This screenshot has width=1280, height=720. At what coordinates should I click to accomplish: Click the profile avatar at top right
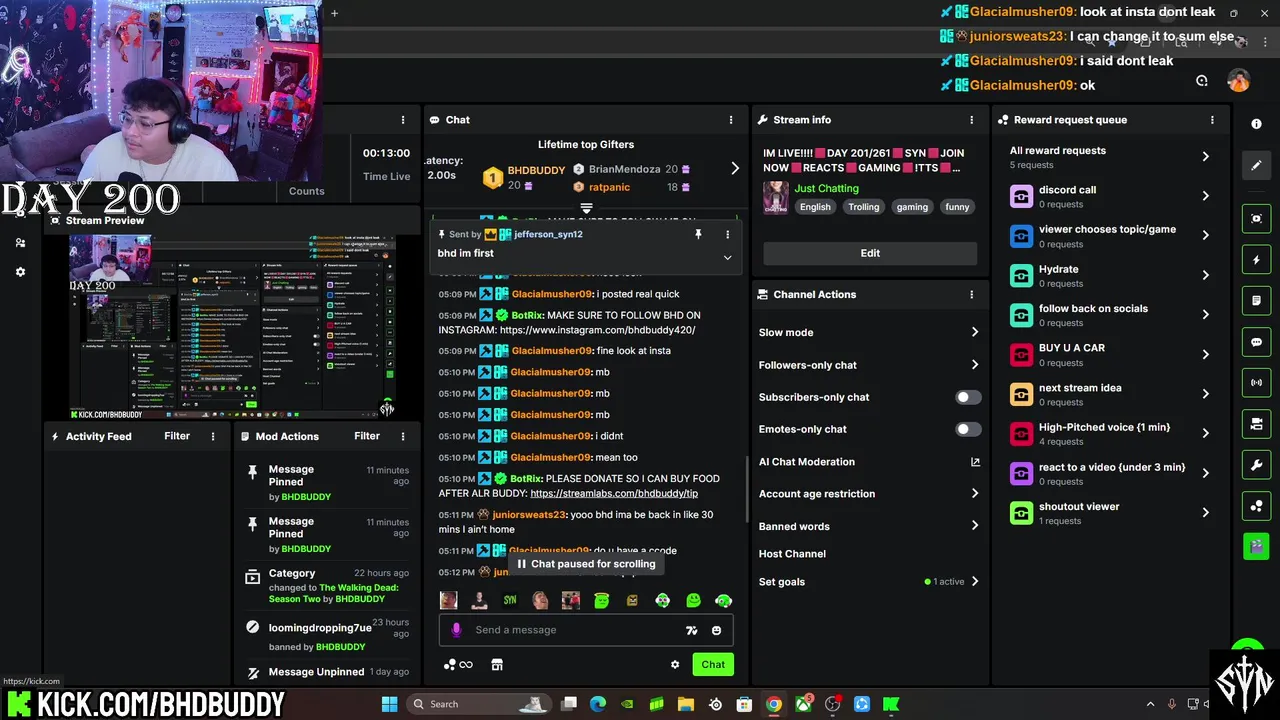[1238, 81]
